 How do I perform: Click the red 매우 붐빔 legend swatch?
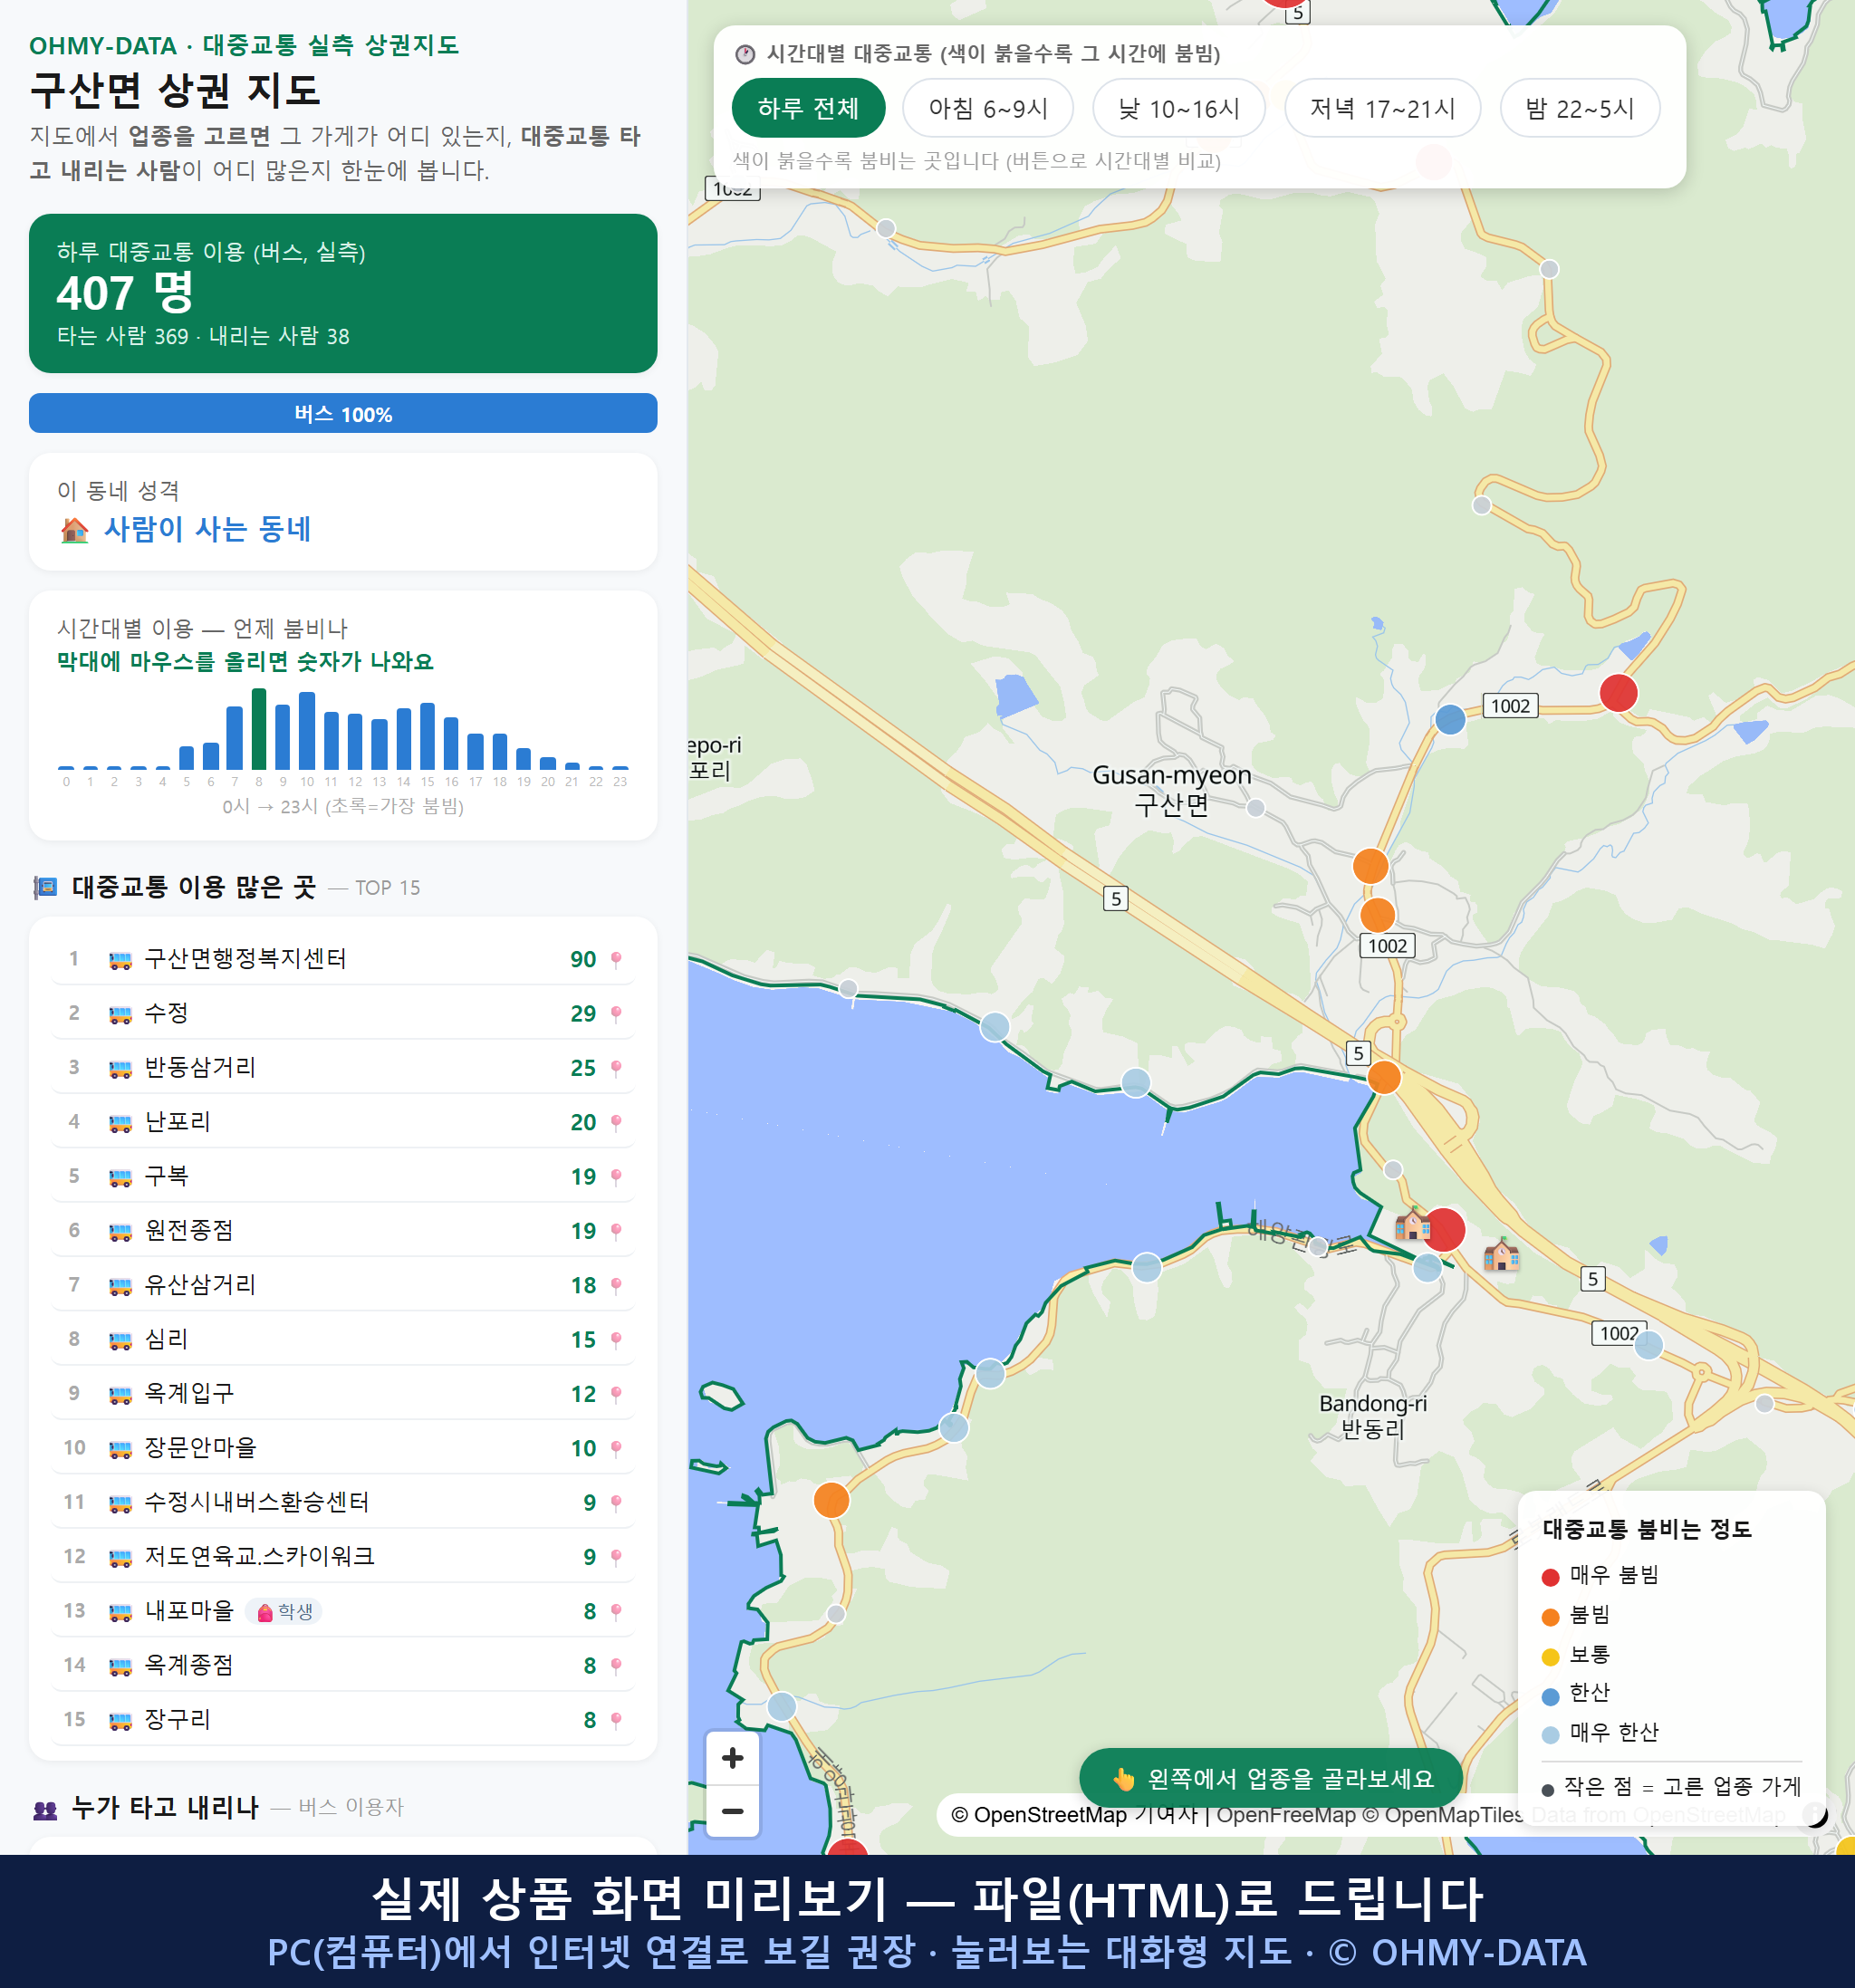(x=1550, y=1577)
